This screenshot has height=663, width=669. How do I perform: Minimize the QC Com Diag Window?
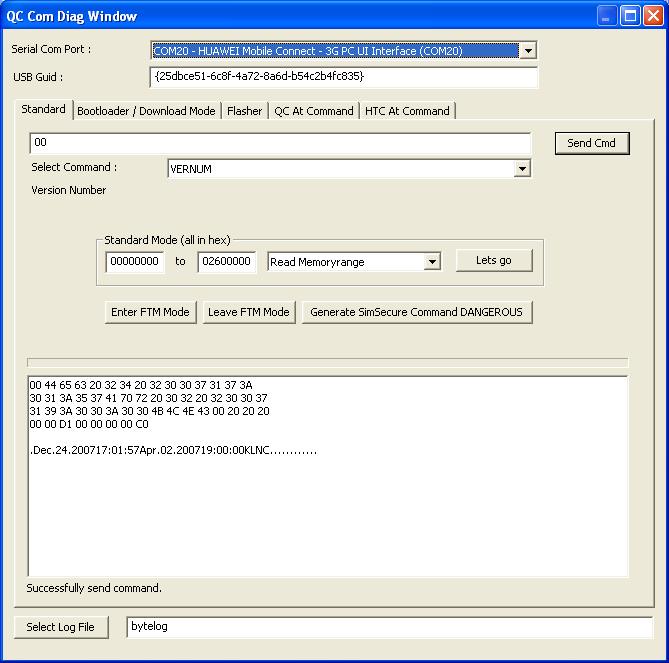point(606,16)
